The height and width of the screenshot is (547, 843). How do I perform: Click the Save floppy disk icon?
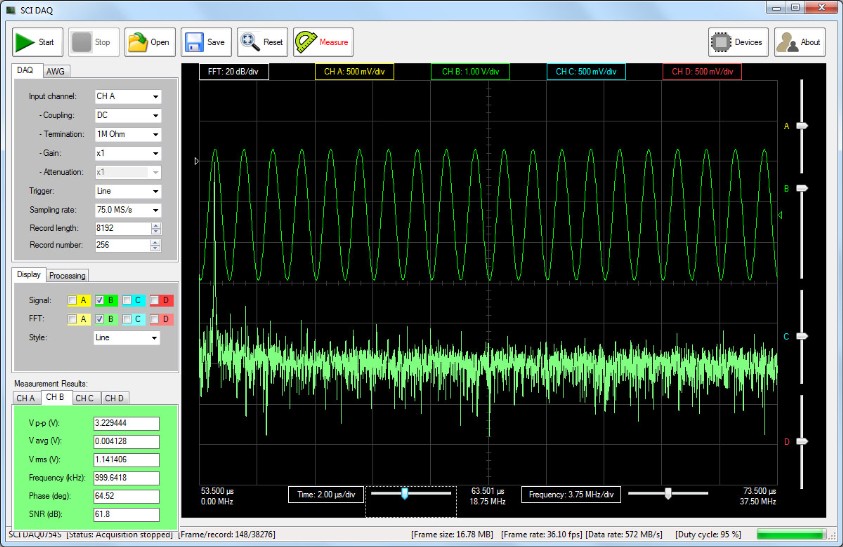pyautogui.click(x=194, y=42)
